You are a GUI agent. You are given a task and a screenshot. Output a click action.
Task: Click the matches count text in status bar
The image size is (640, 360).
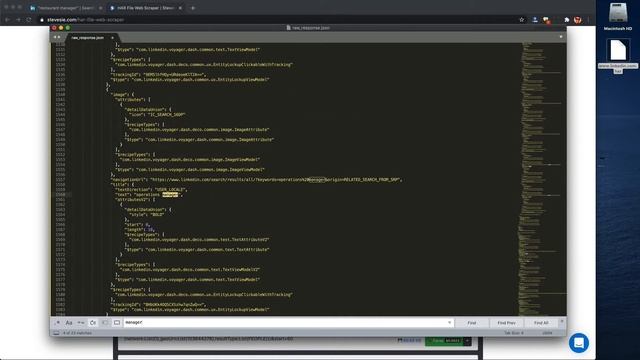pyautogui.click(x=77, y=333)
